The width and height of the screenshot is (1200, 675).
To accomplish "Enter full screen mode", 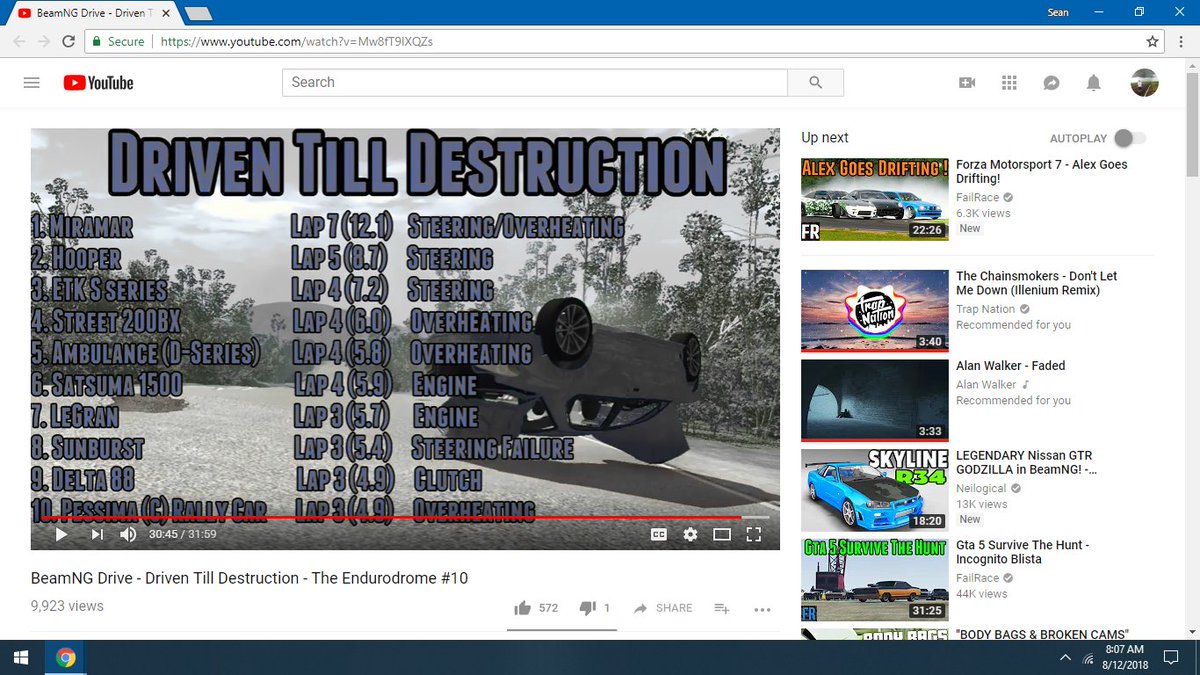I will coord(754,534).
